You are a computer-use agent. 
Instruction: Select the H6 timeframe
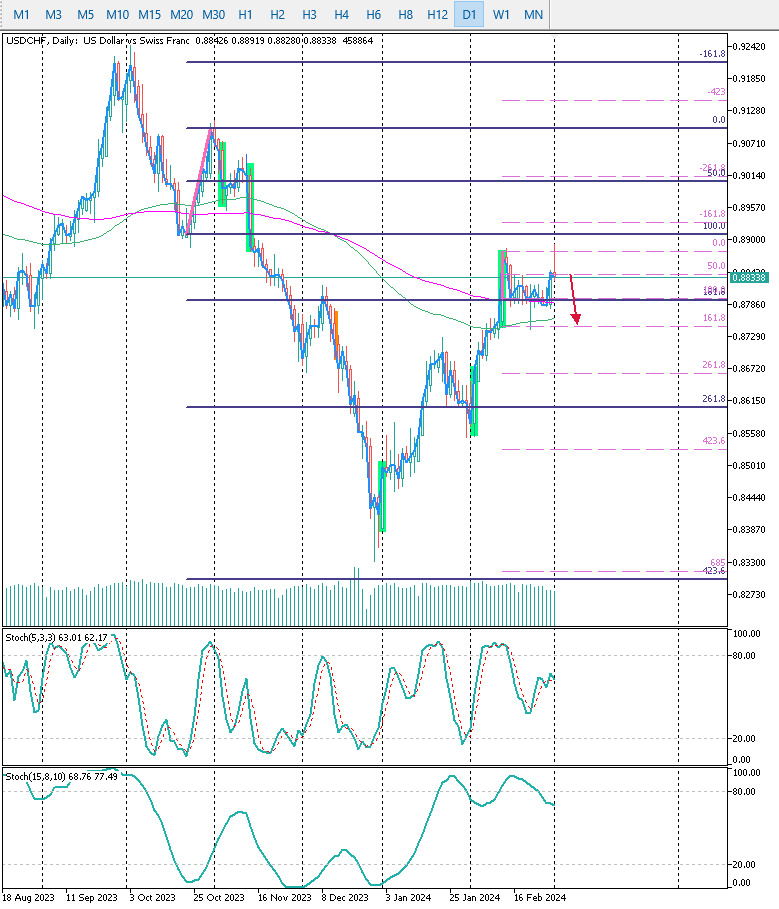pos(373,14)
